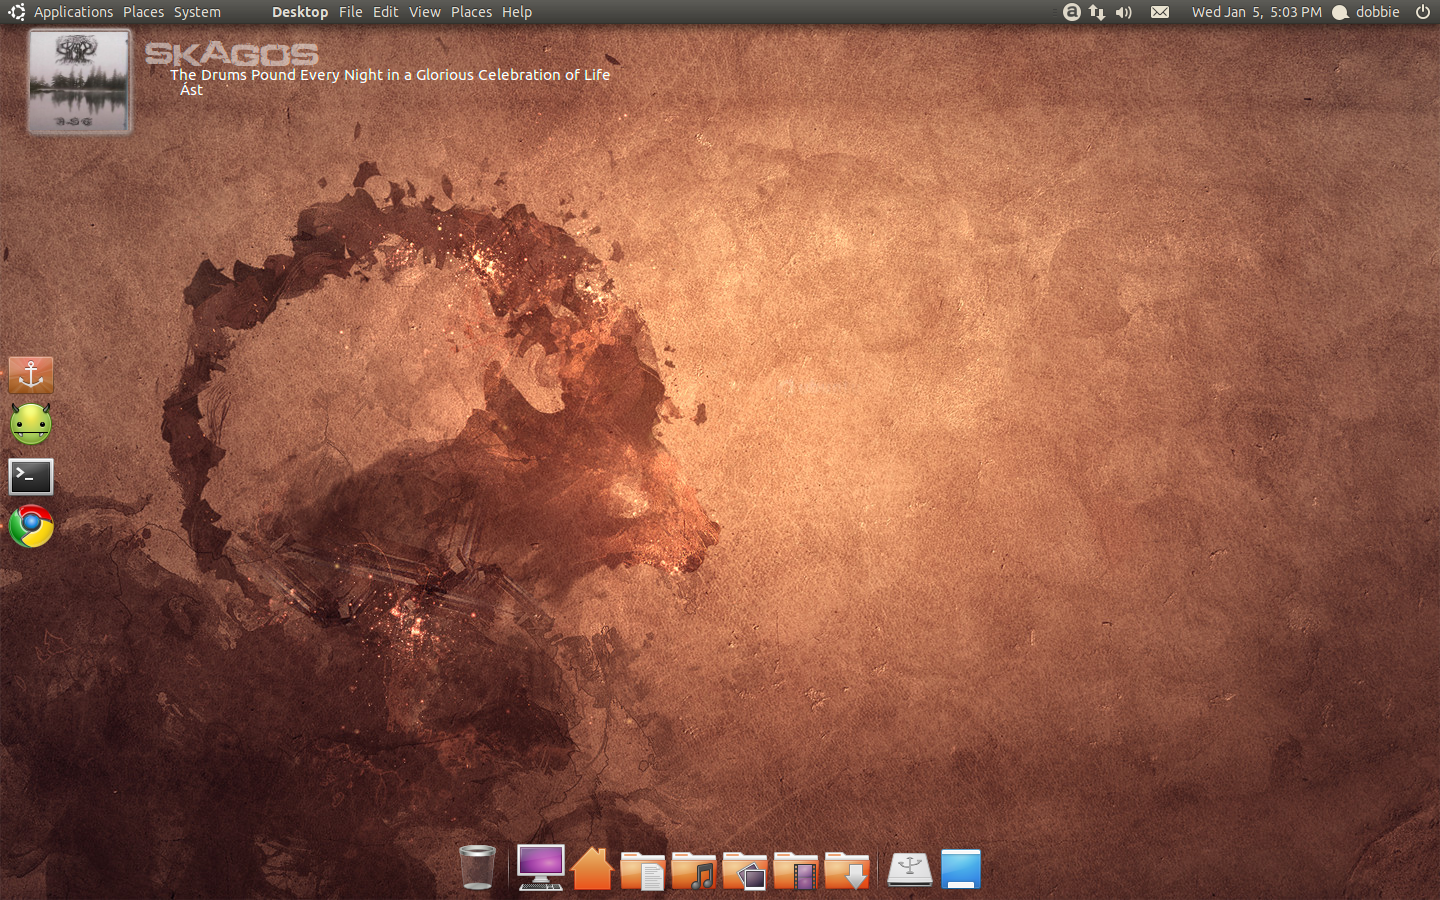Open the Computer monitor icon in dock
This screenshot has height=900, width=1440.
(540, 867)
